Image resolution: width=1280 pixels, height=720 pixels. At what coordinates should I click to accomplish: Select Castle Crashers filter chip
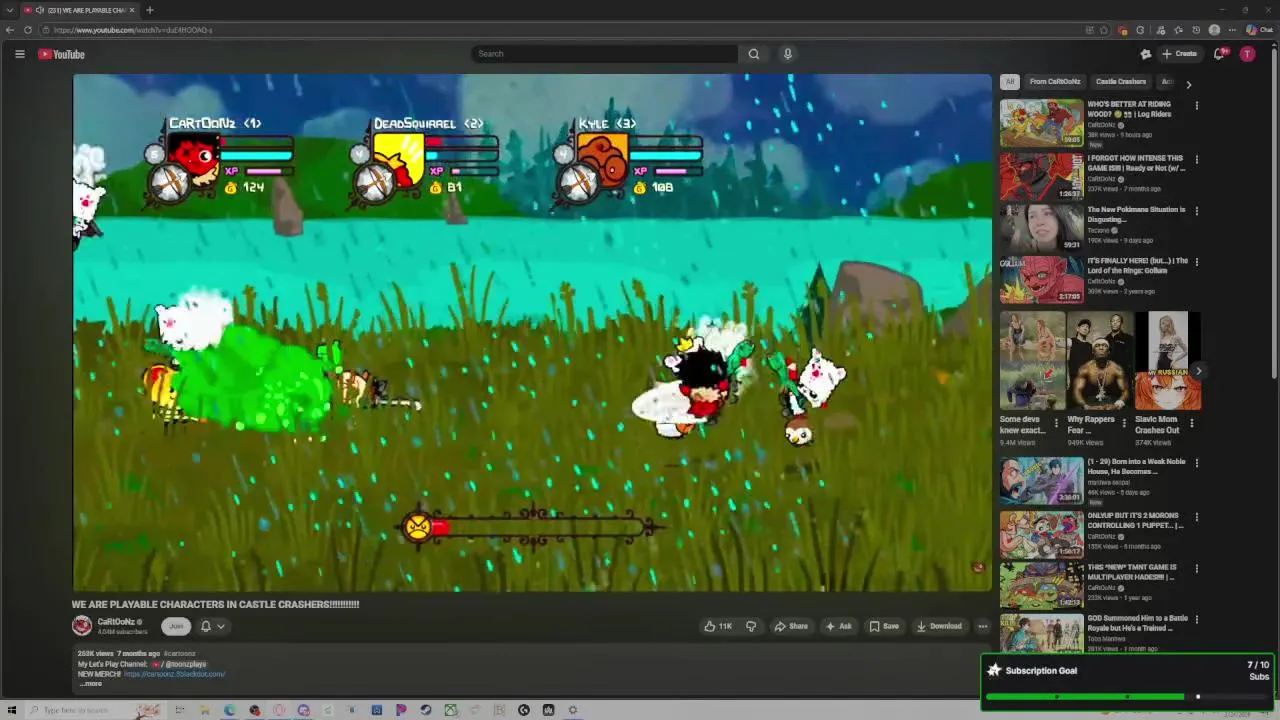[1121, 82]
